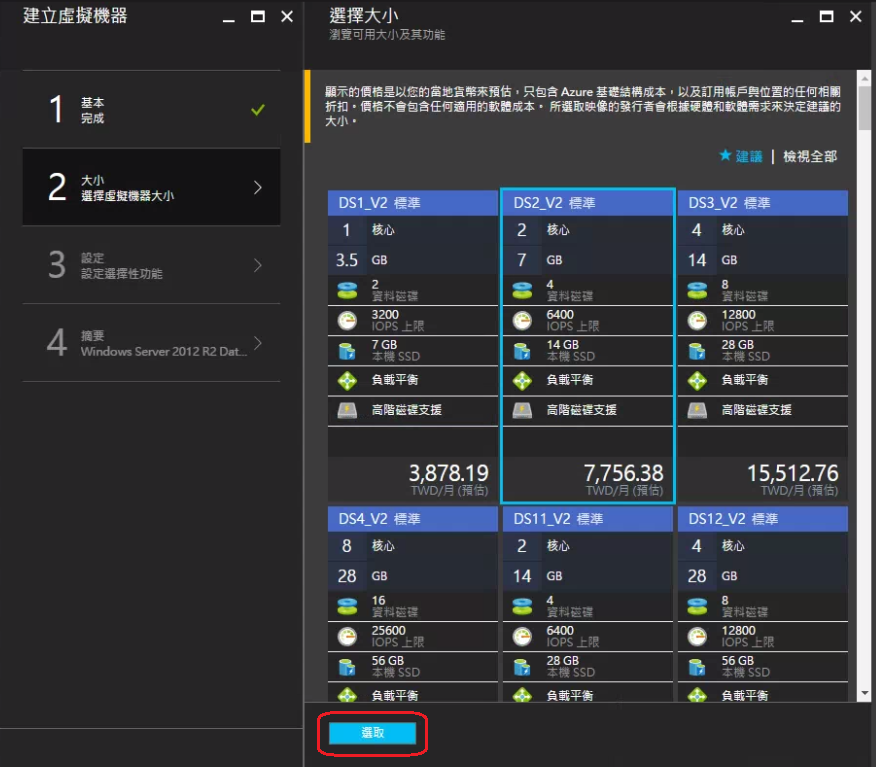Click the data disk icon in DS12_V2

tap(697, 606)
